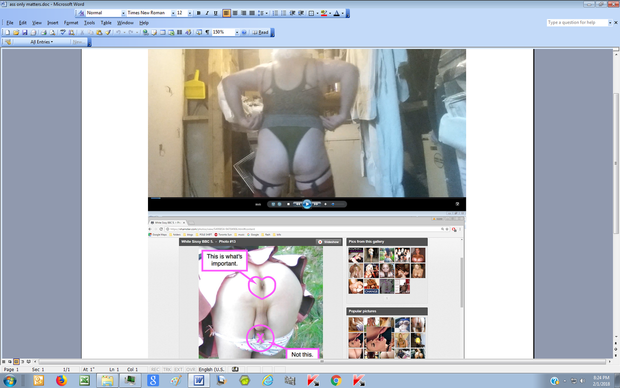Click the Read button in toolbar
The width and height of the screenshot is (620, 388).
tap(261, 32)
